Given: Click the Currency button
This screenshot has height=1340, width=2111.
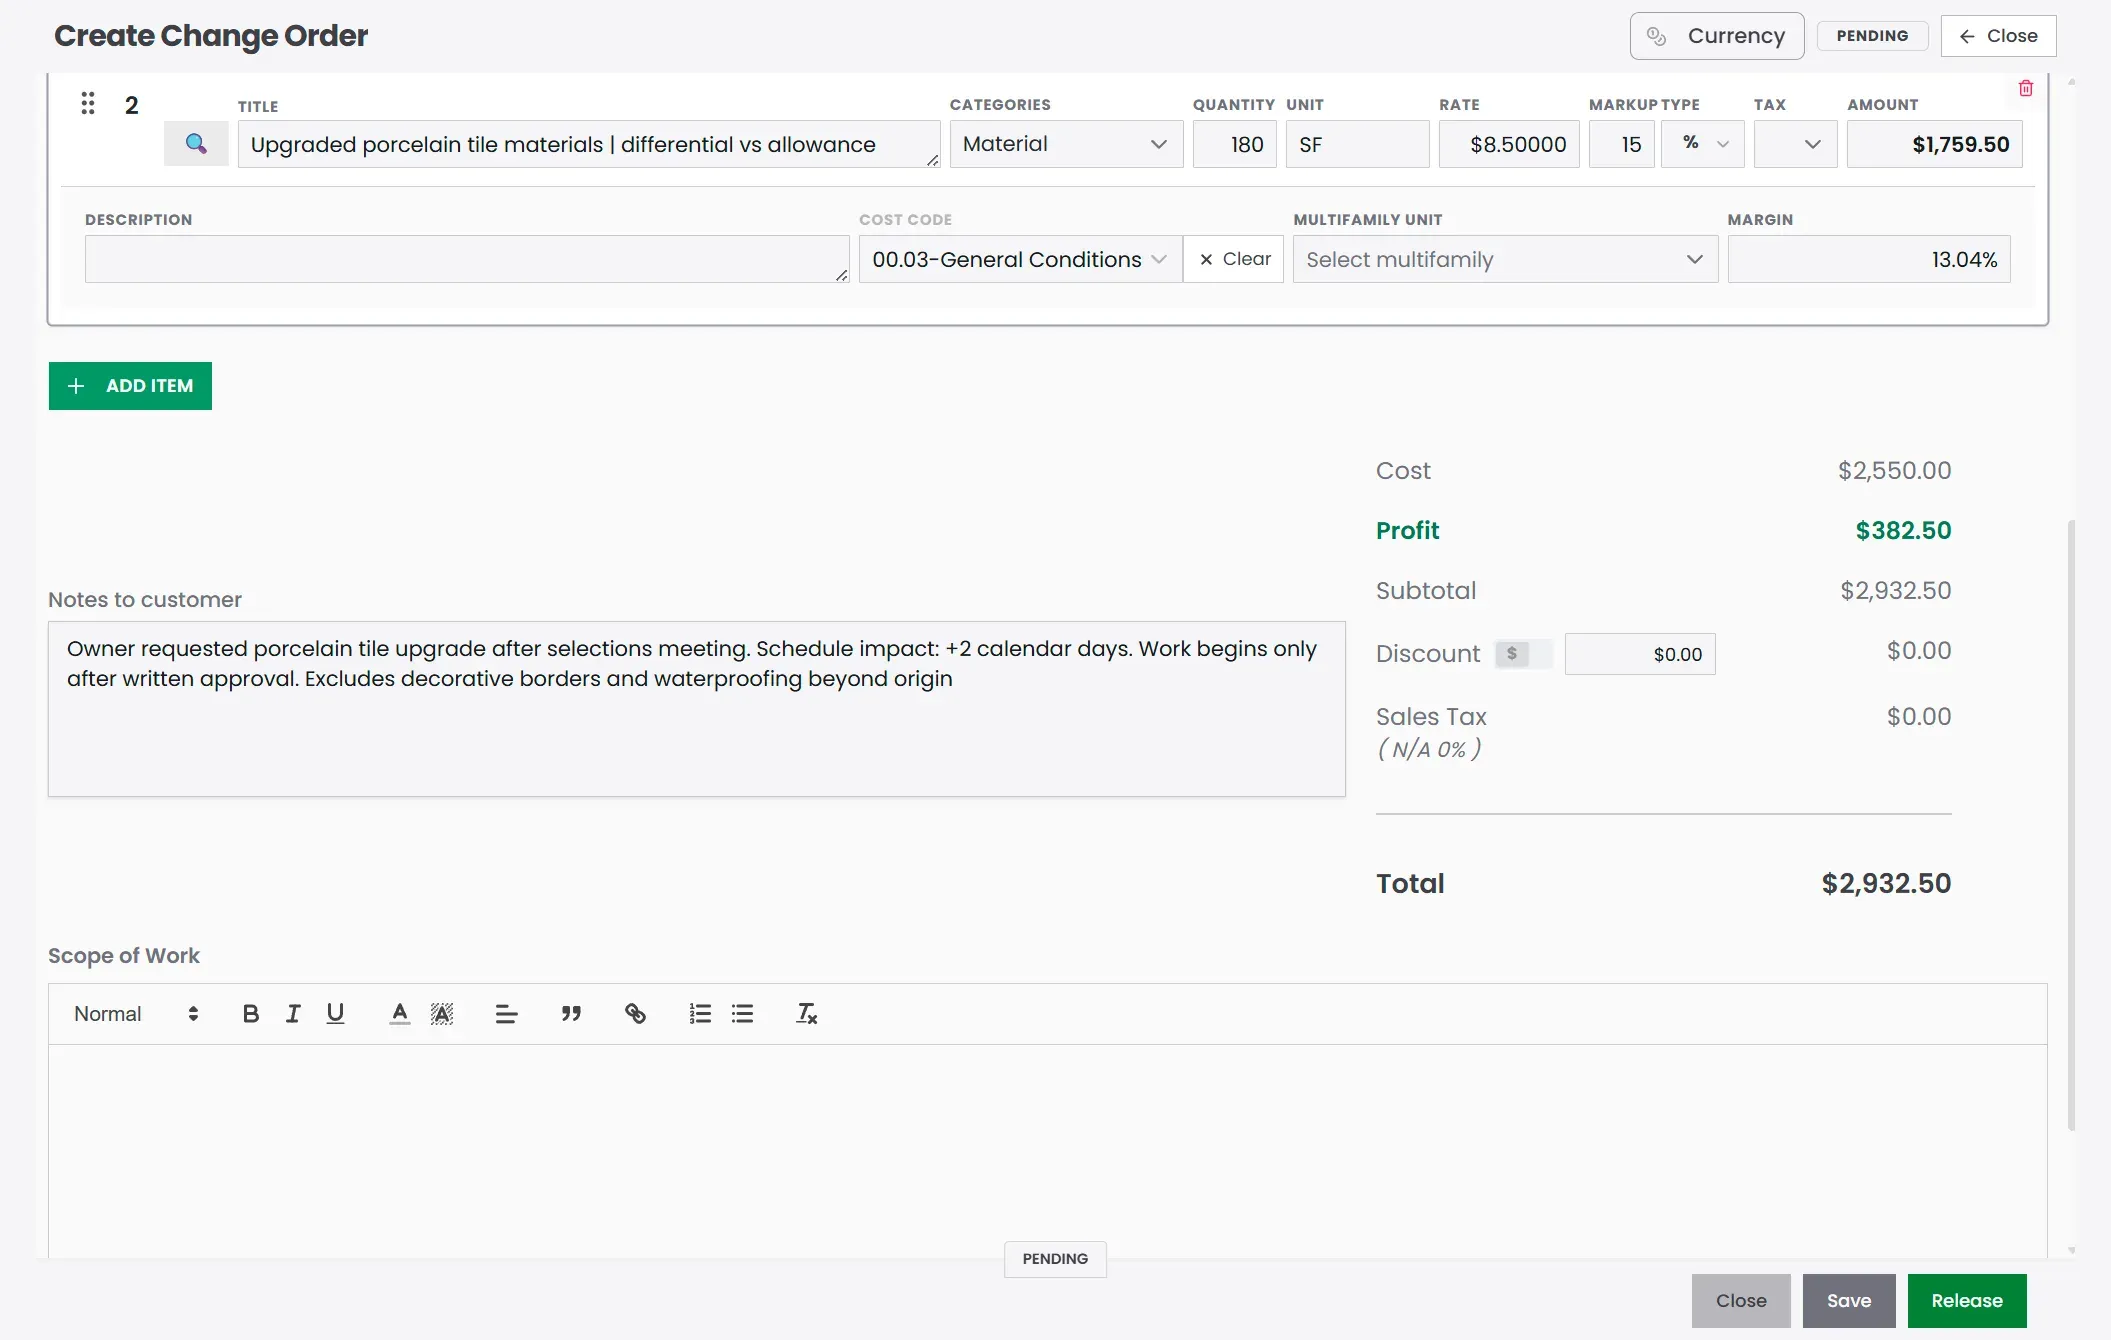Looking at the screenshot, I should [x=1717, y=36].
